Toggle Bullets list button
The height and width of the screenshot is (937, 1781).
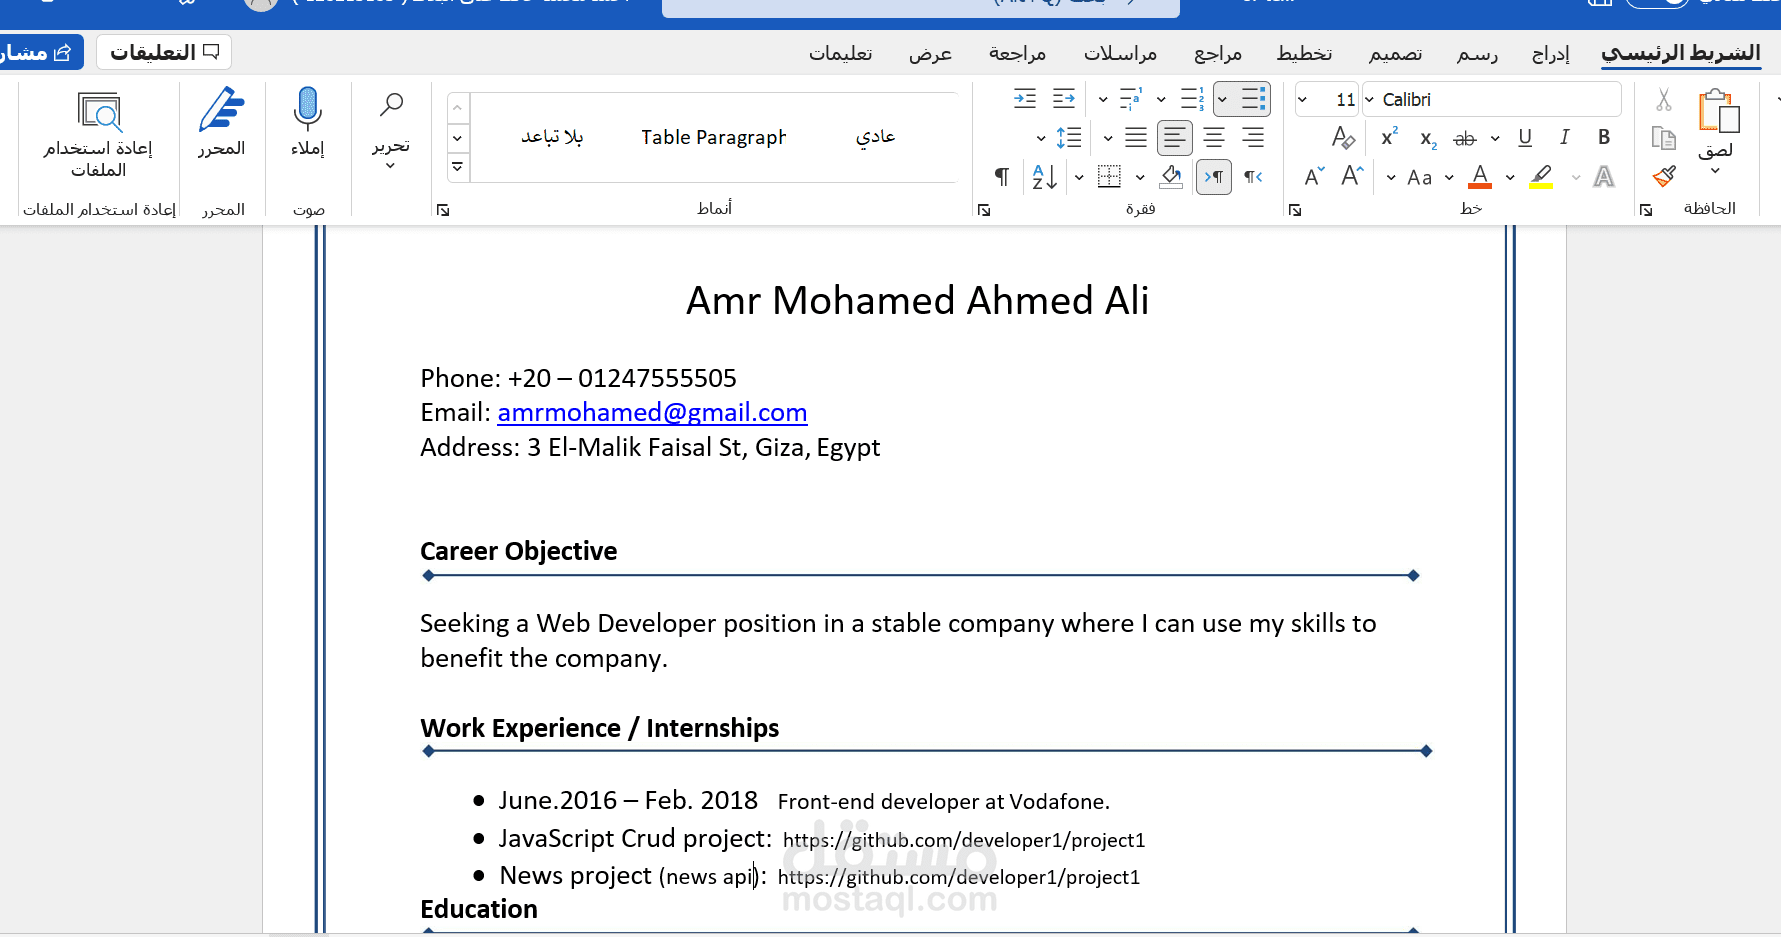point(1254,99)
